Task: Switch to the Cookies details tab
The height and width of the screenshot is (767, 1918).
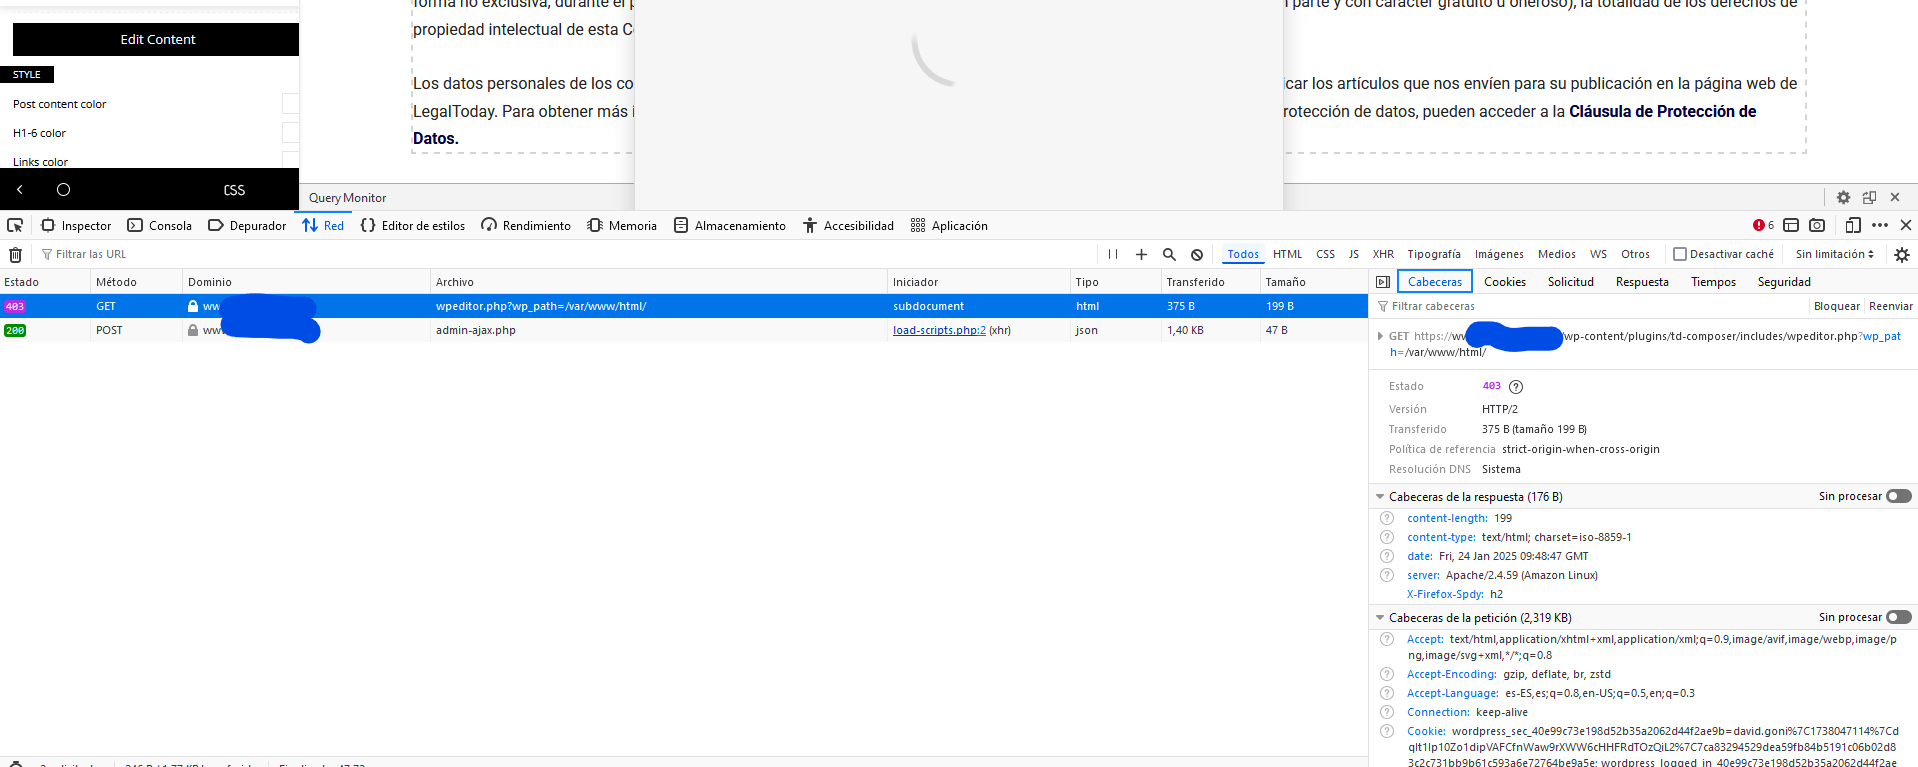Action: pyautogui.click(x=1505, y=282)
